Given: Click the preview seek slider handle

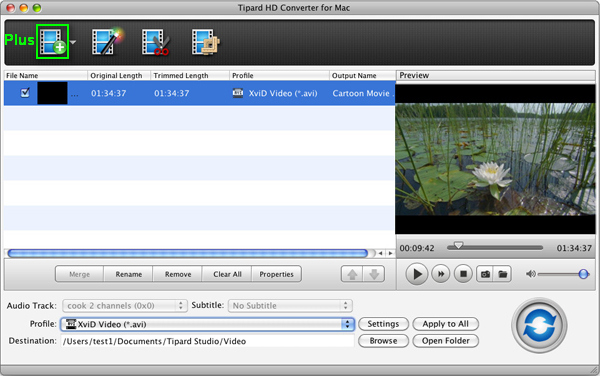Looking at the screenshot, I should pos(458,246).
